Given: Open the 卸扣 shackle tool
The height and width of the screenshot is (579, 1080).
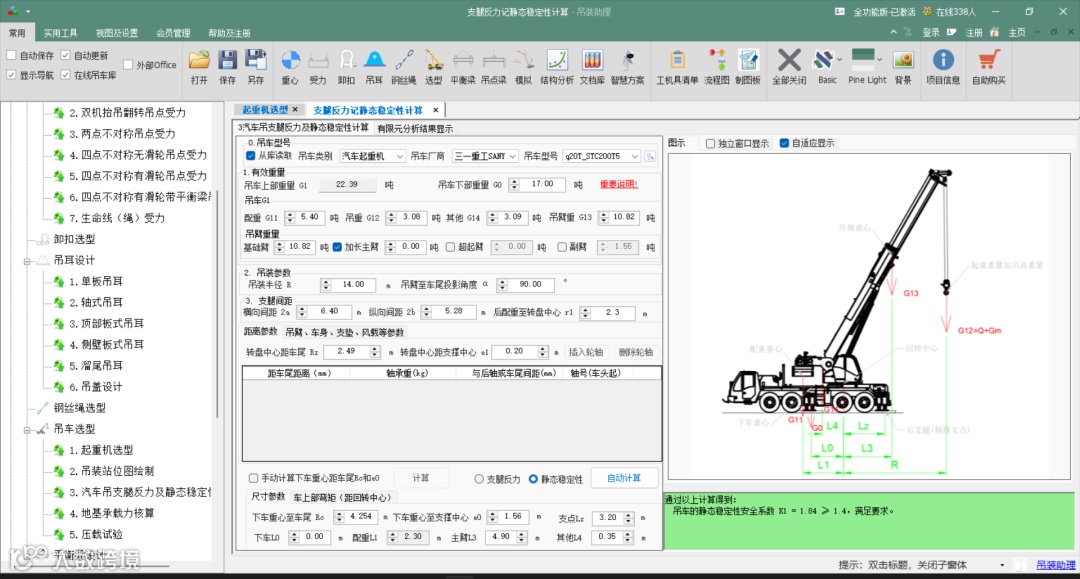Looking at the screenshot, I should pos(346,67).
